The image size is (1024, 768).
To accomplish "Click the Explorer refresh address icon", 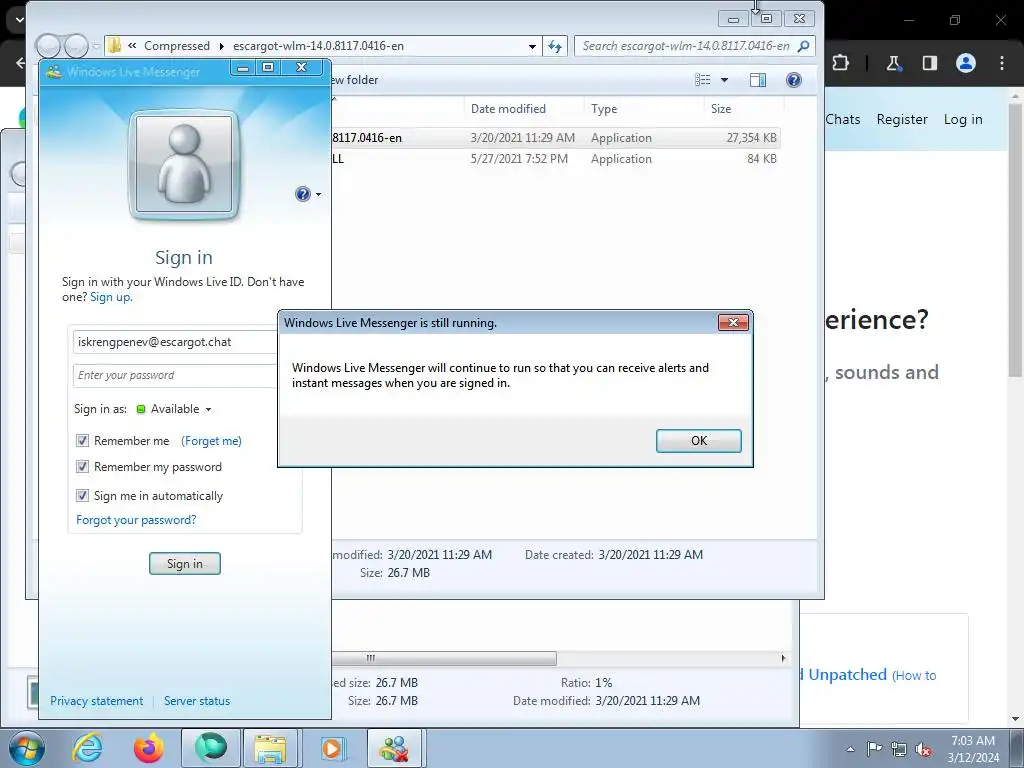I will [x=554, y=46].
